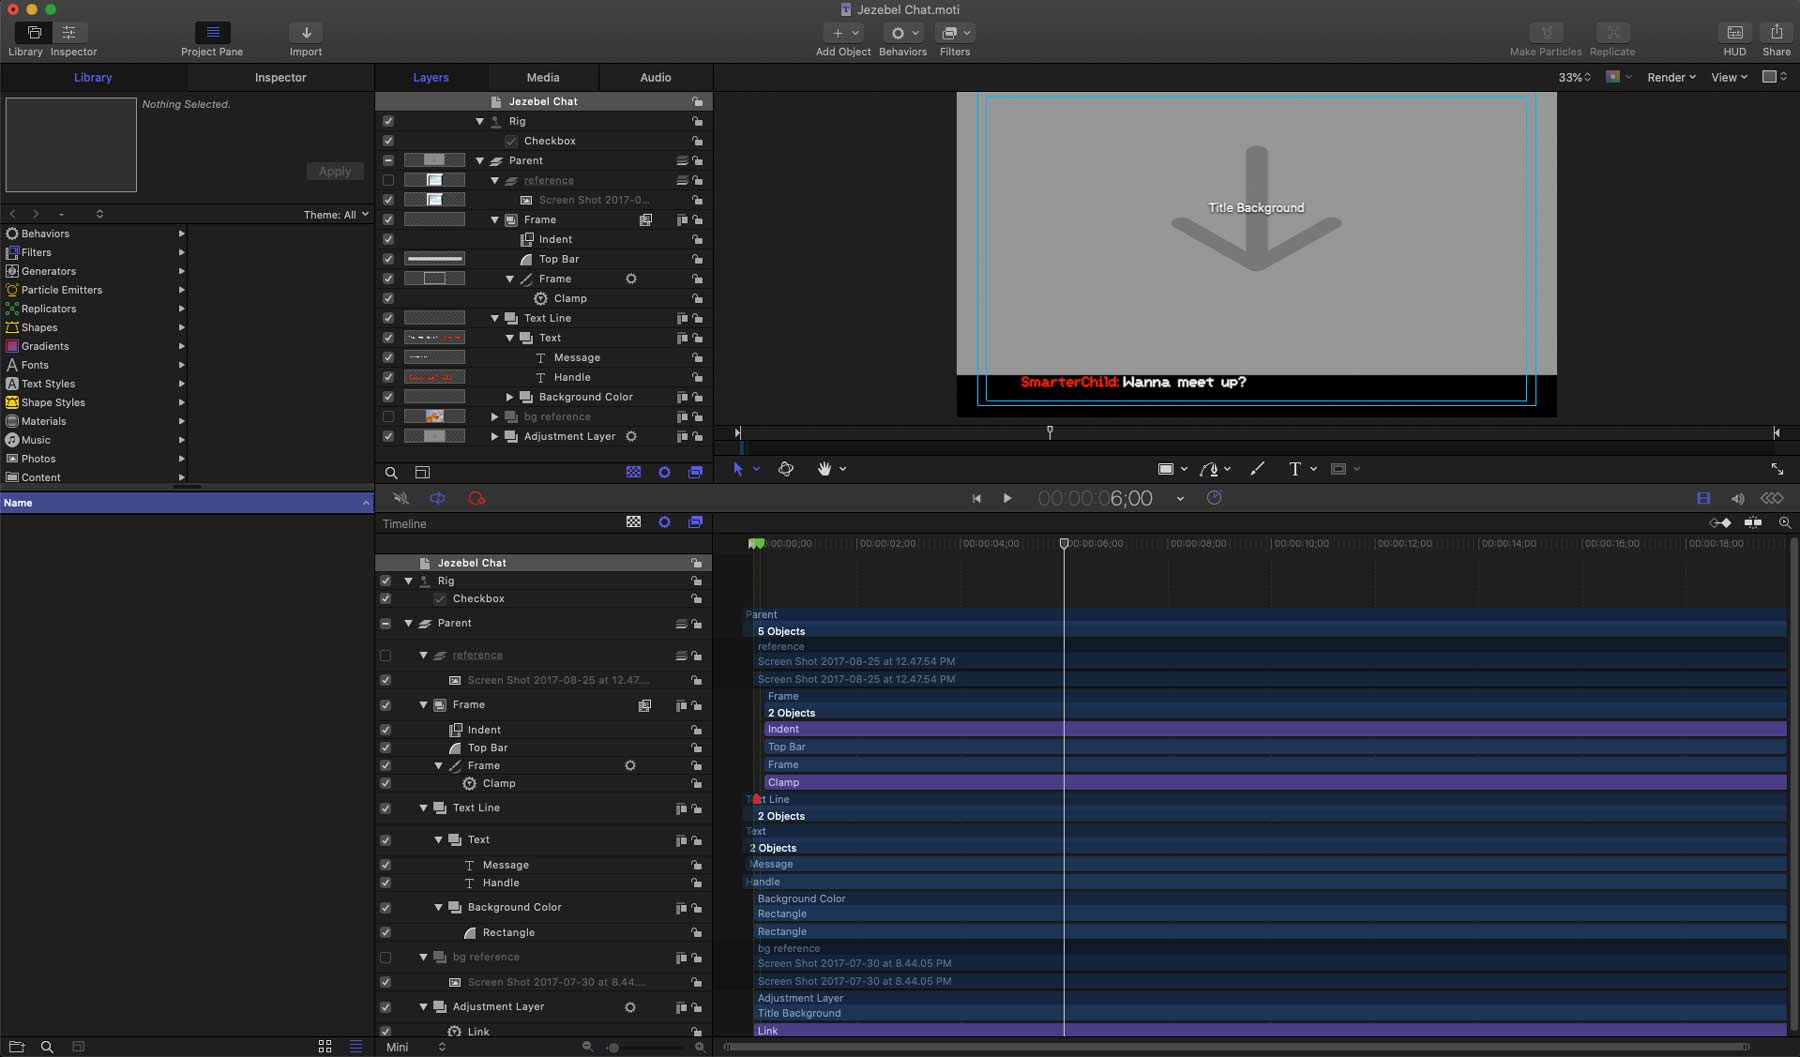
Task: Click the Apply button in Library
Action: click(x=335, y=172)
